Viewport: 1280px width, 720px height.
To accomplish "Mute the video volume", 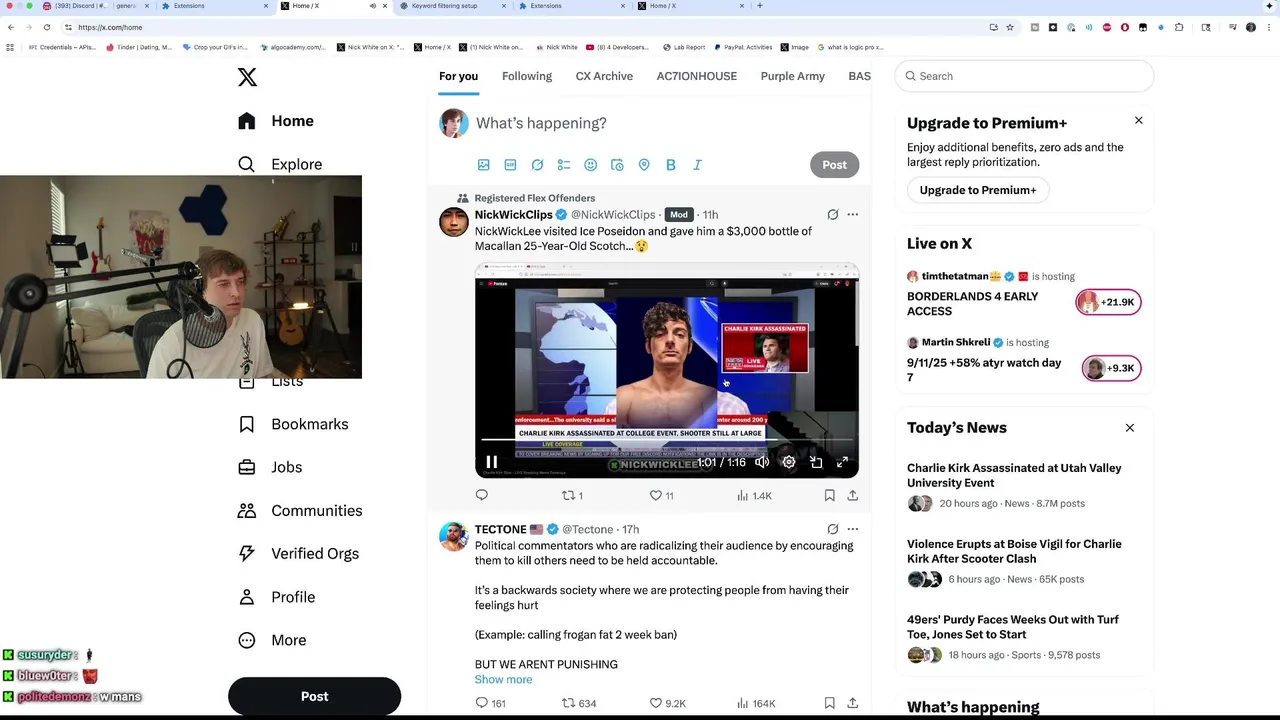I will pyautogui.click(x=762, y=462).
